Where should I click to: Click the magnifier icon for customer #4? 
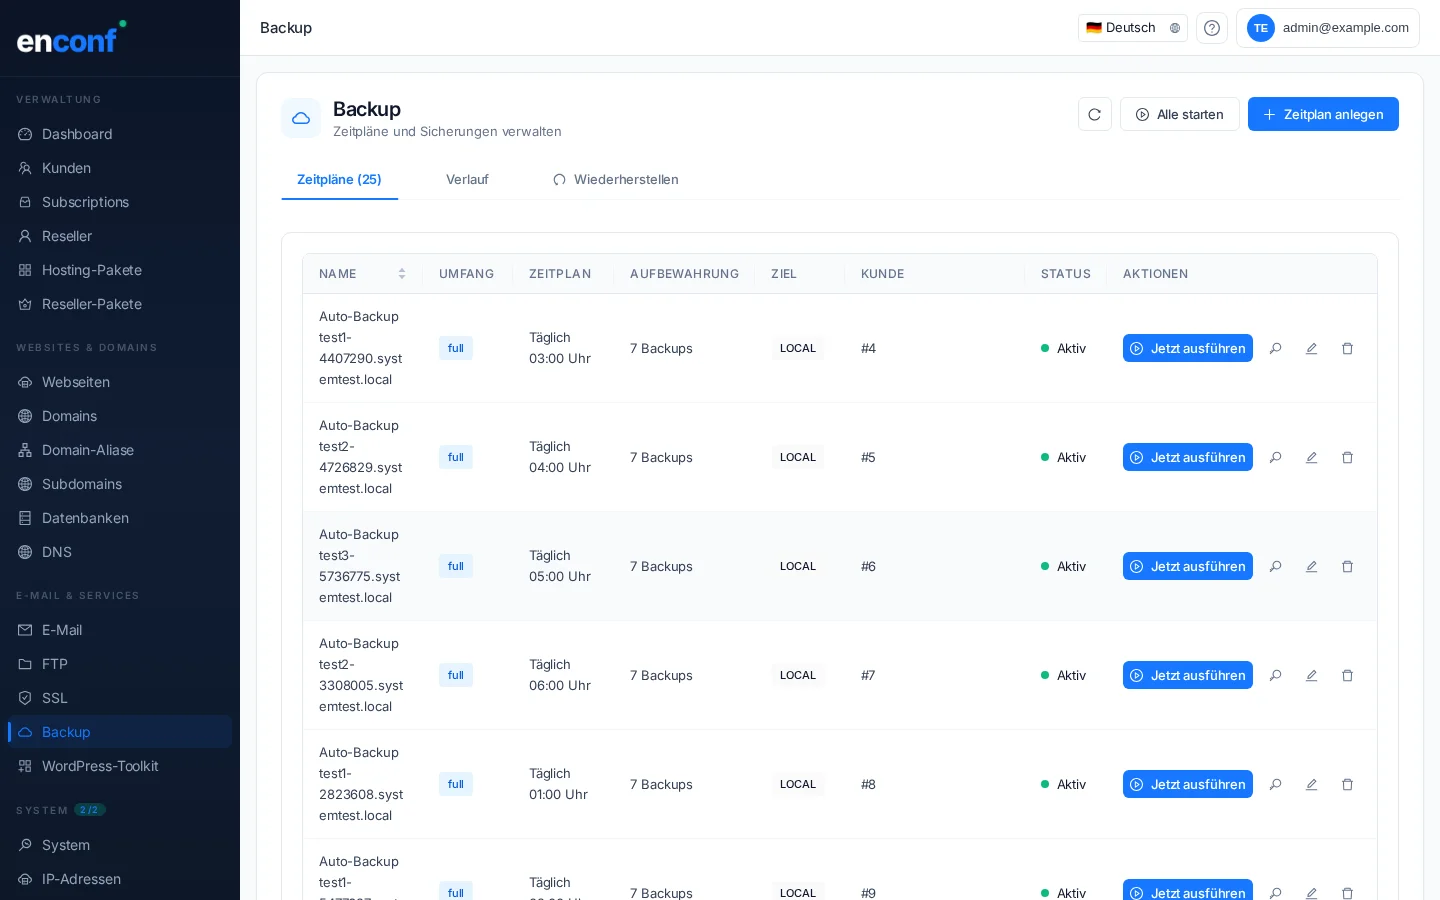pyautogui.click(x=1275, y=348)
